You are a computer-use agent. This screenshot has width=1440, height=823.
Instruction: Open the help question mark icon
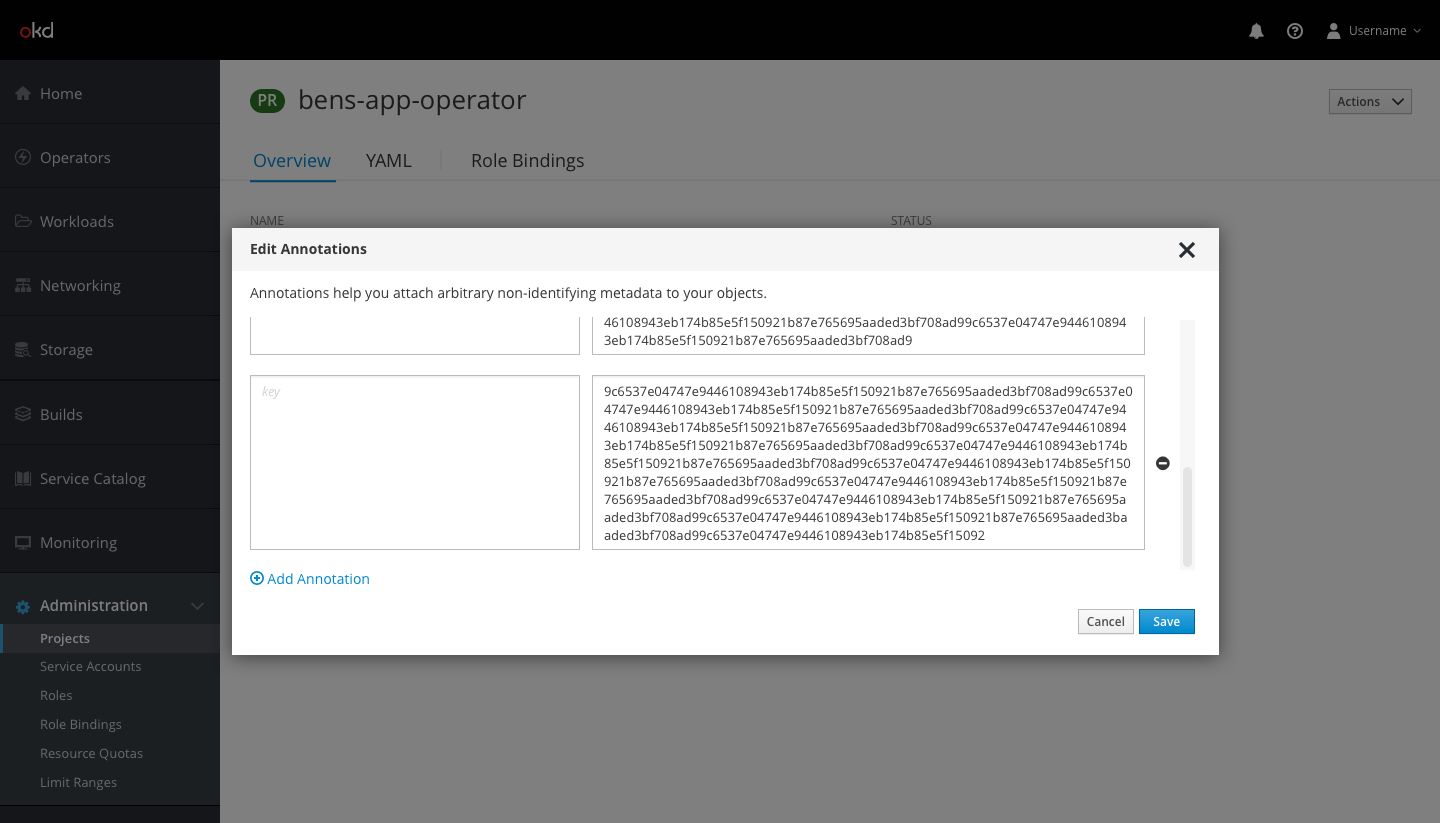pos(1295,31)
